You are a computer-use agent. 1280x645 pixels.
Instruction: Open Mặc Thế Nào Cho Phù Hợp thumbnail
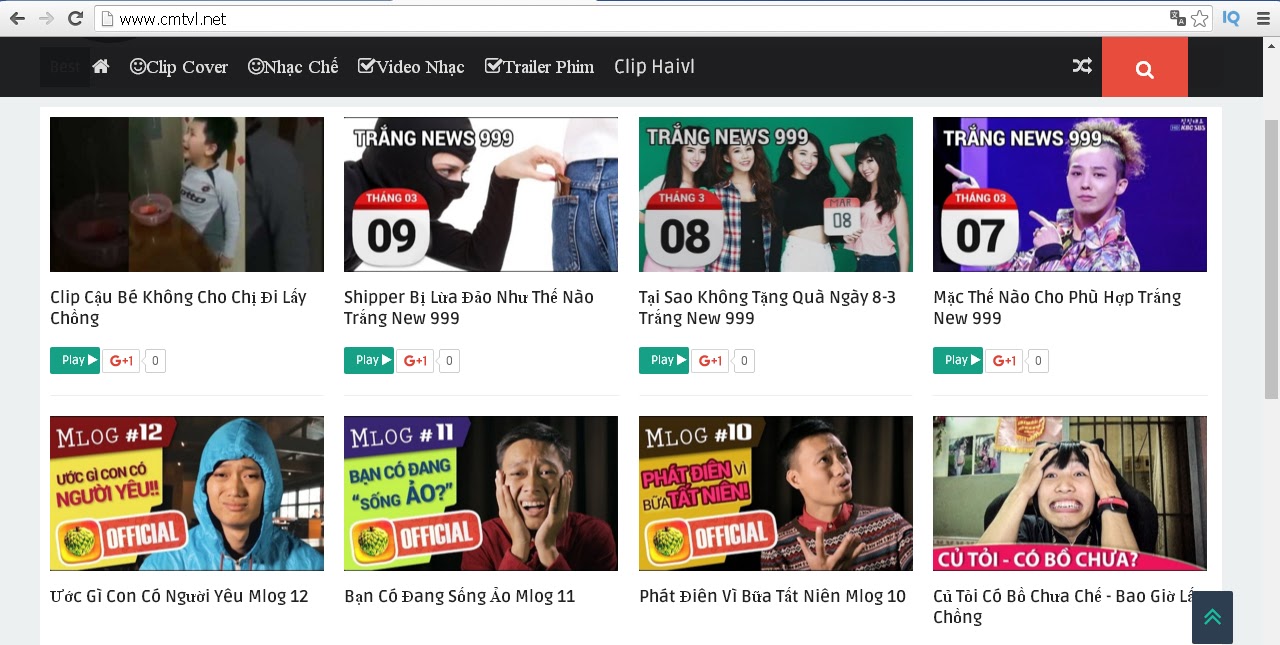point(1070,194)
